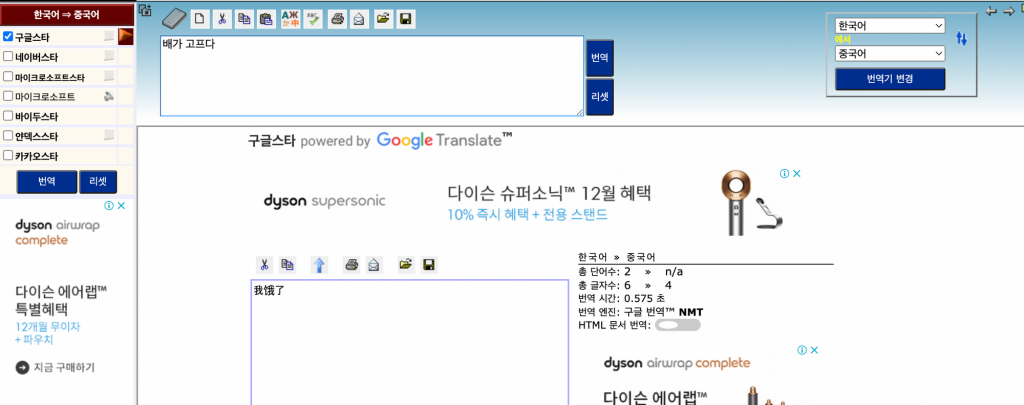This screenshot has height=405, width=1024.
Task: Click the 리셋 button beside the input box
Action: (x=600, y=97)
